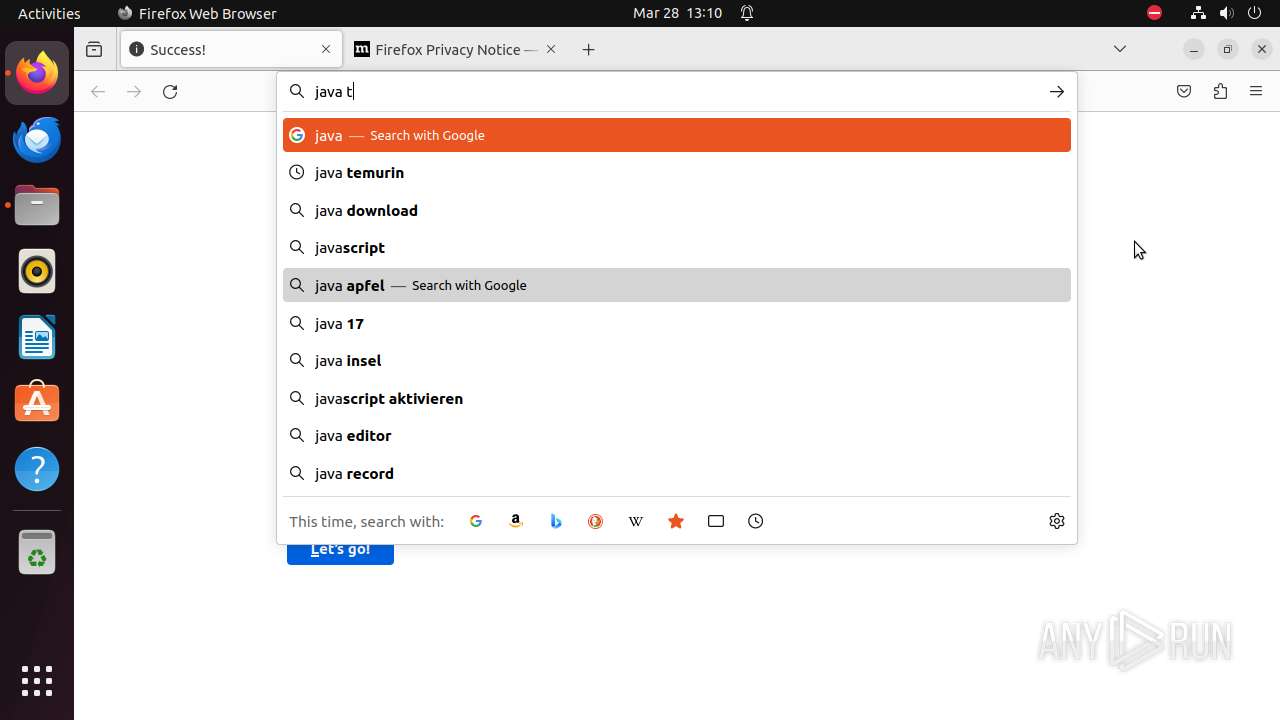Search history clock icon in search bar footer
1280x720 pixels.
pos(756,521)
